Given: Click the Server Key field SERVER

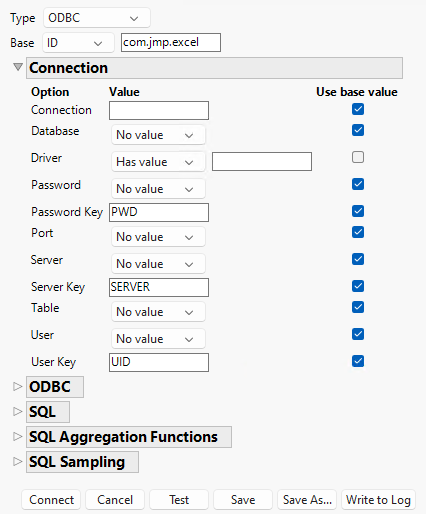Looking at the screenshot, I should (x=159, y=287).
